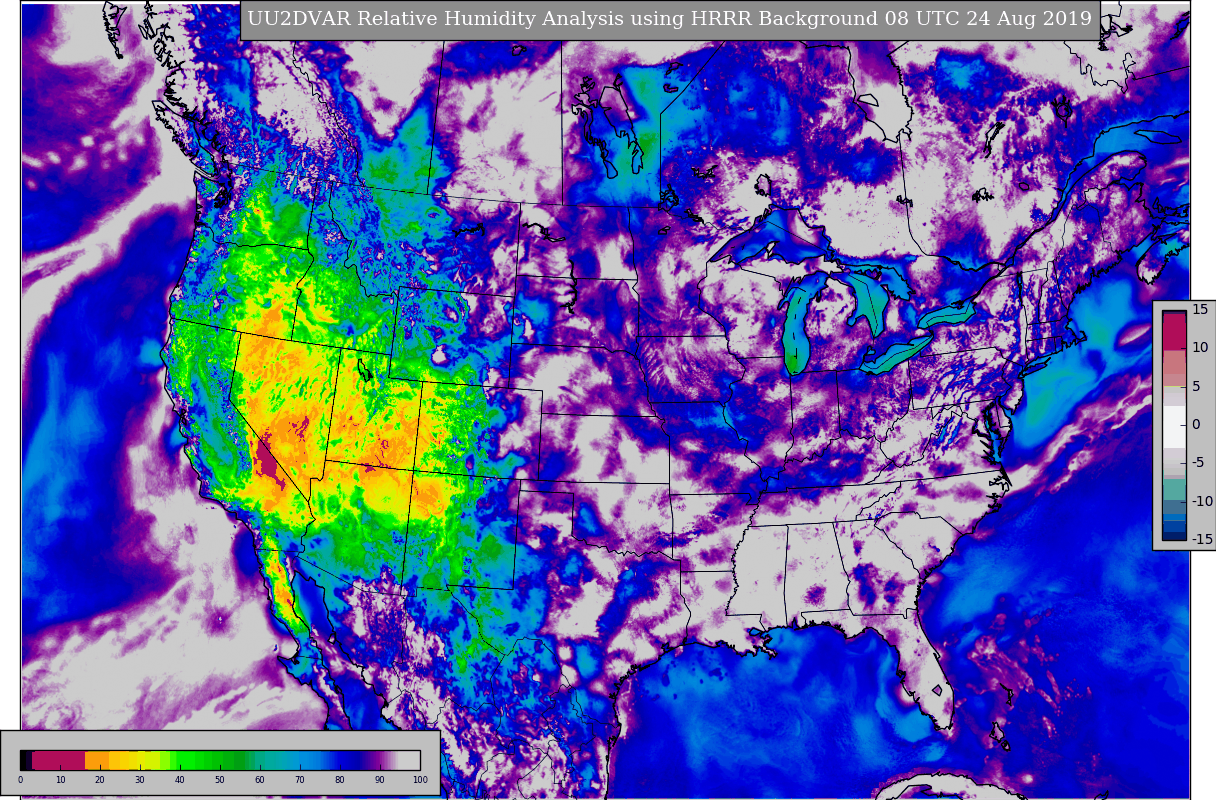Screen dimensions: 1216x800
Task: Click the -10 label on the right colorbar
Action: [x=1201, y=501]
